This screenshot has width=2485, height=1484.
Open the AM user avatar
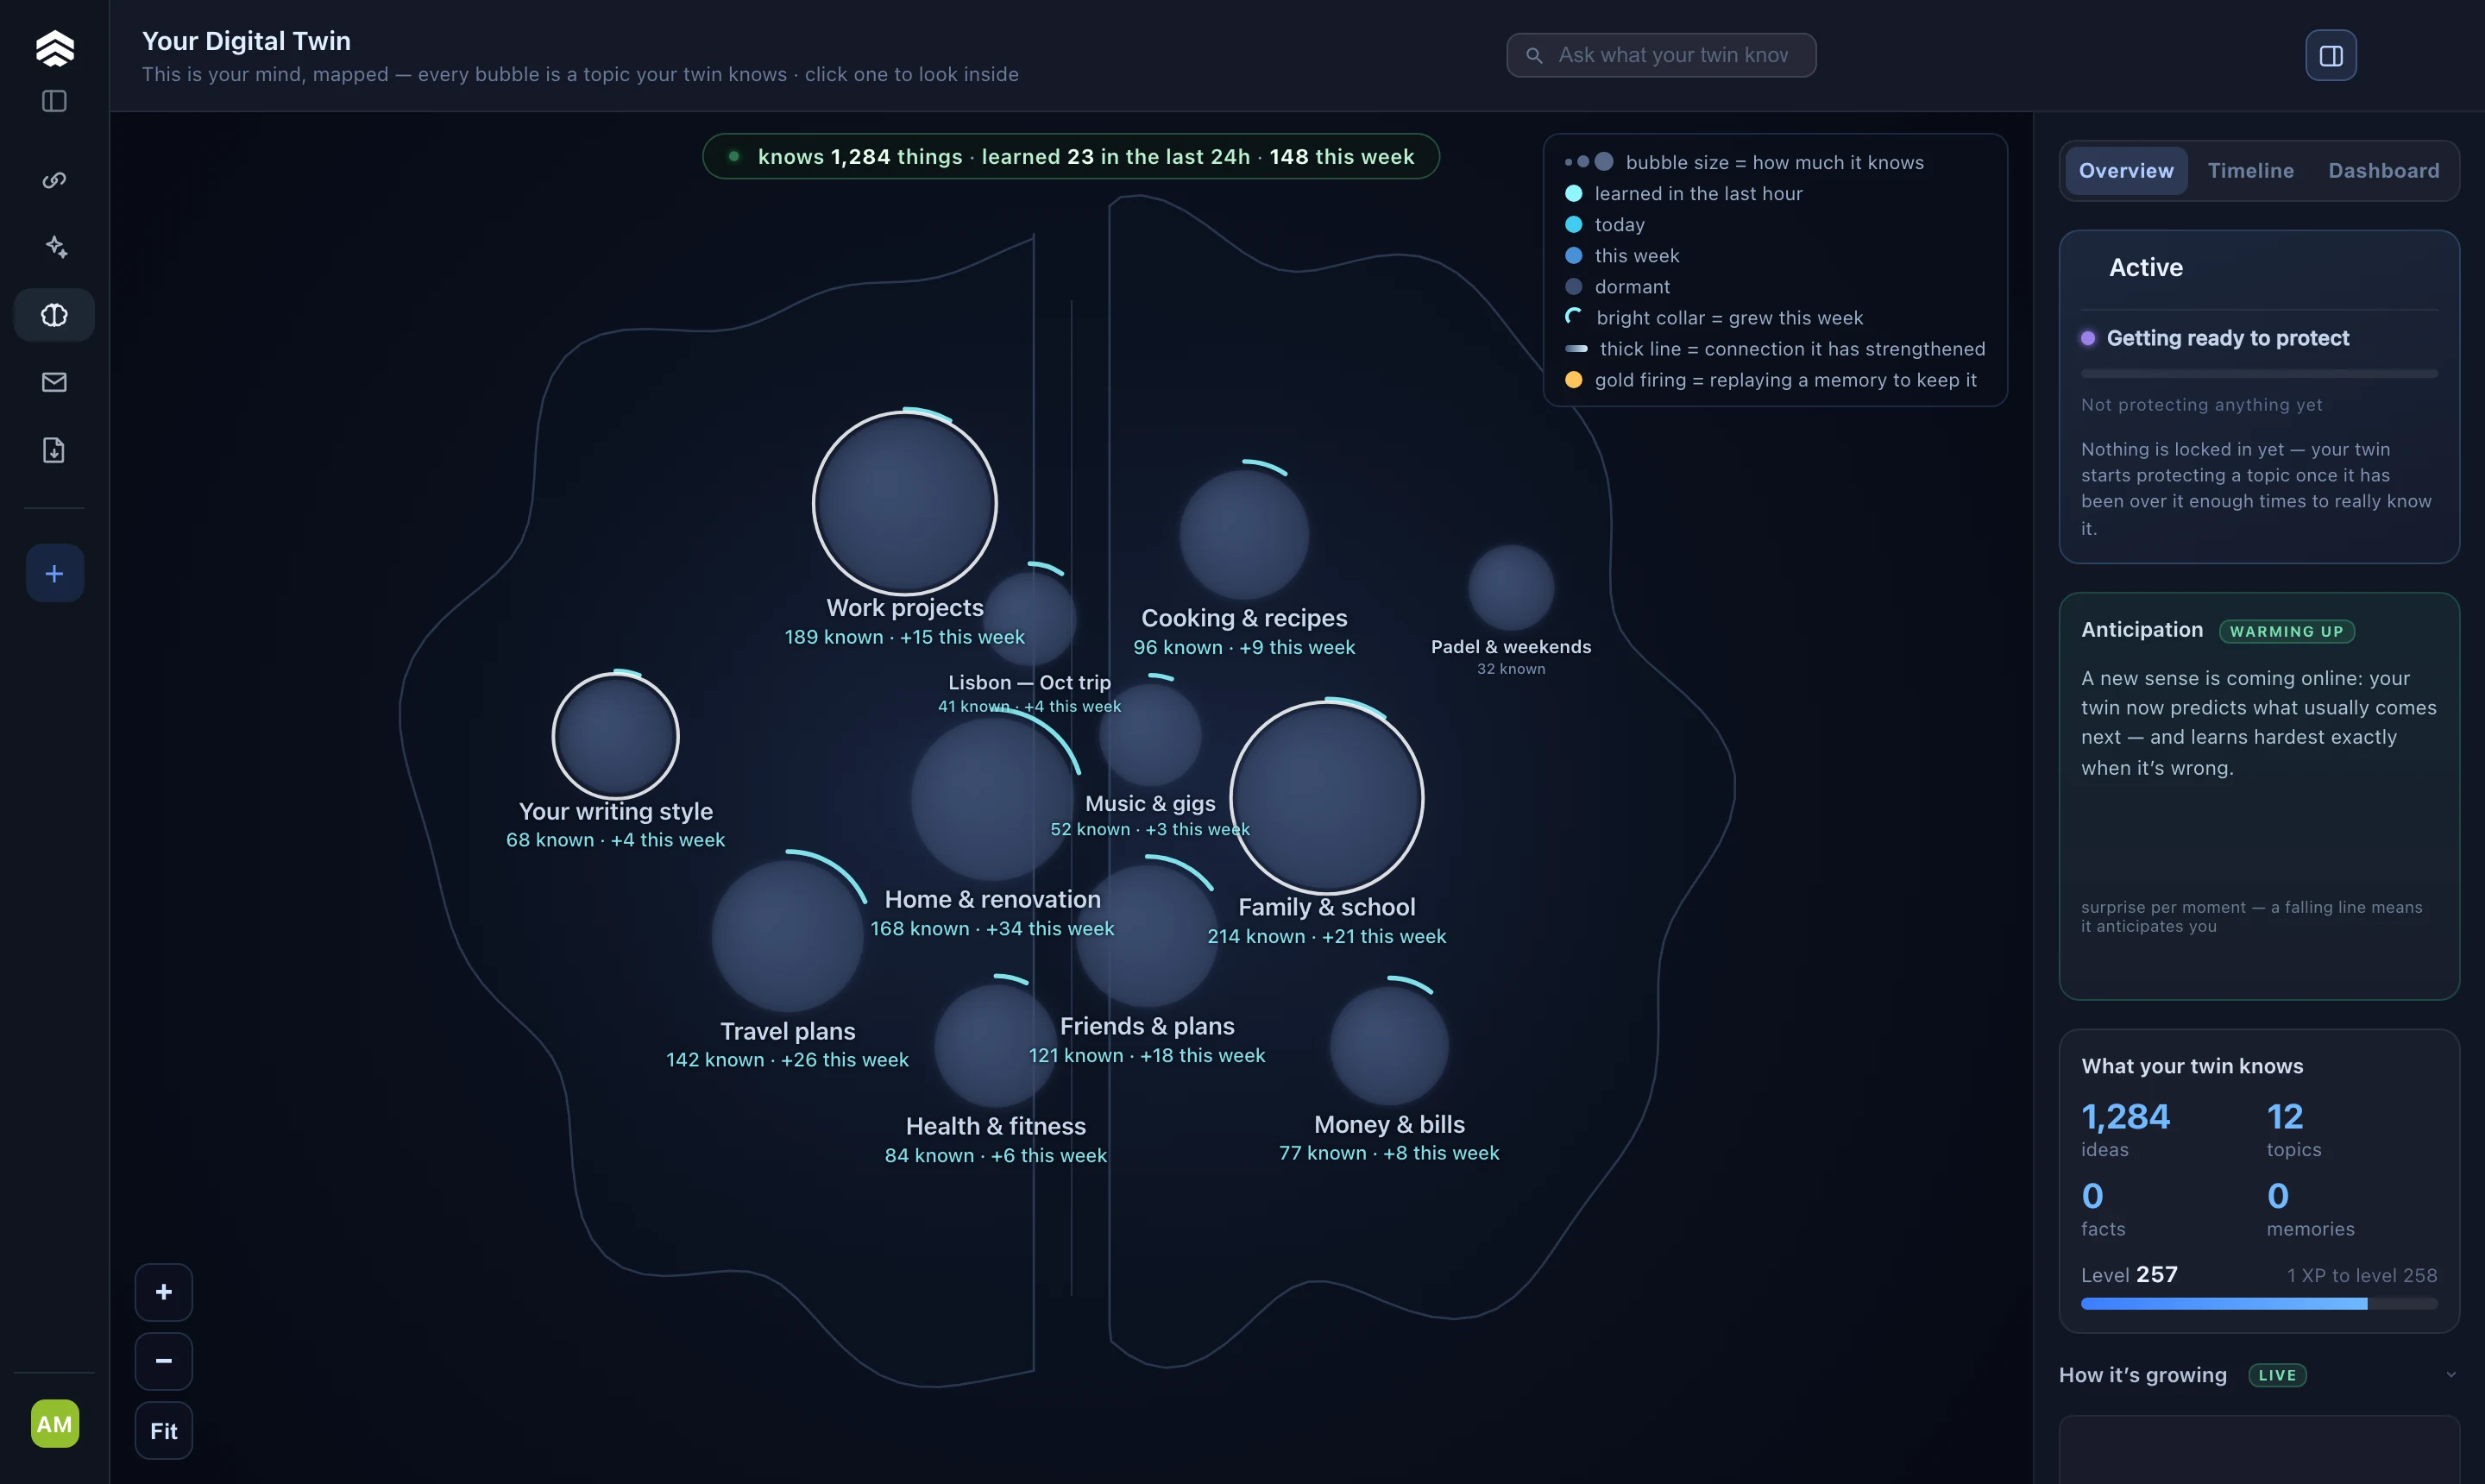coord(54,1423)
